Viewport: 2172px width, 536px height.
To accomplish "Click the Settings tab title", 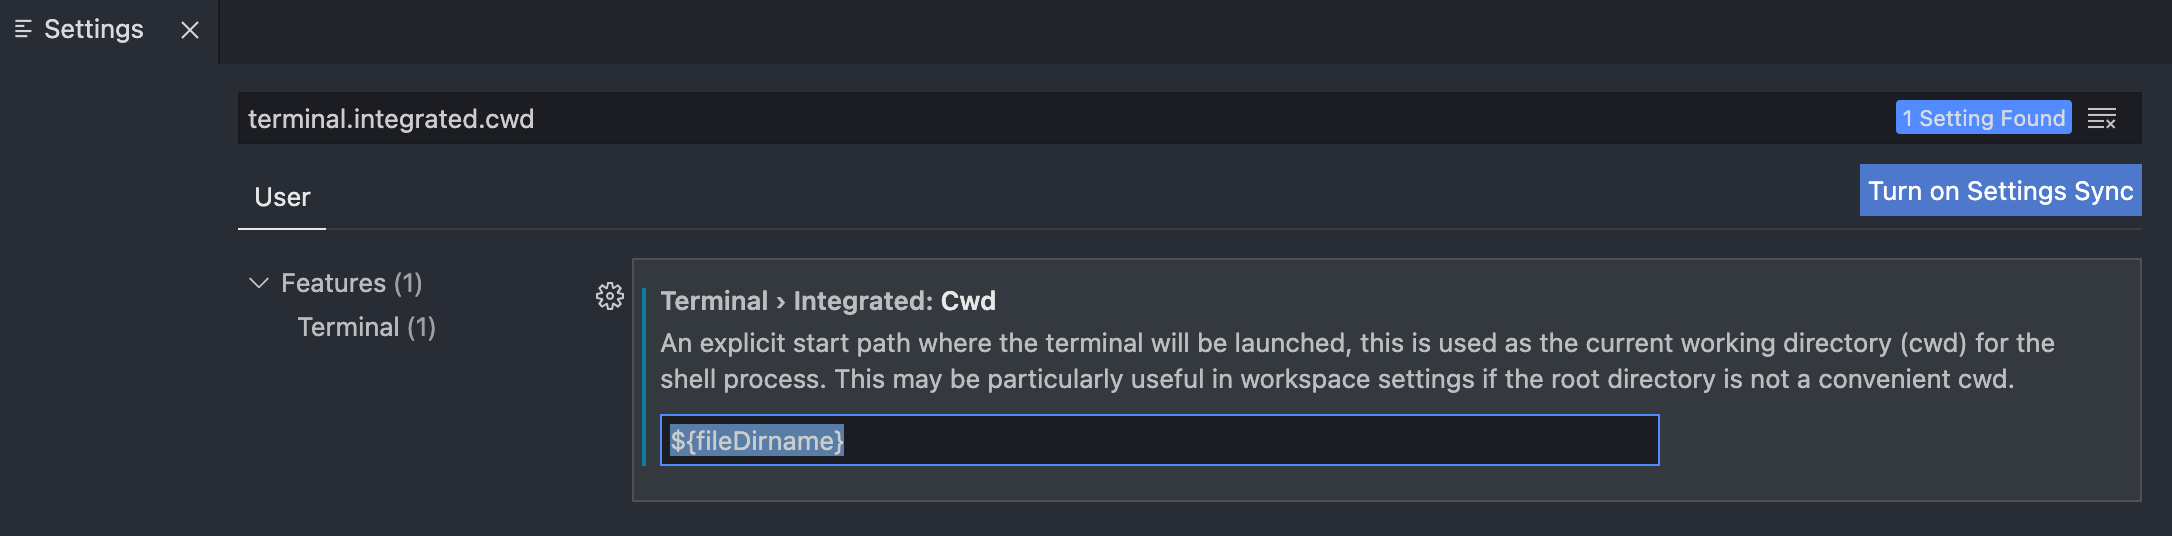I will click(x=94, y=30).
